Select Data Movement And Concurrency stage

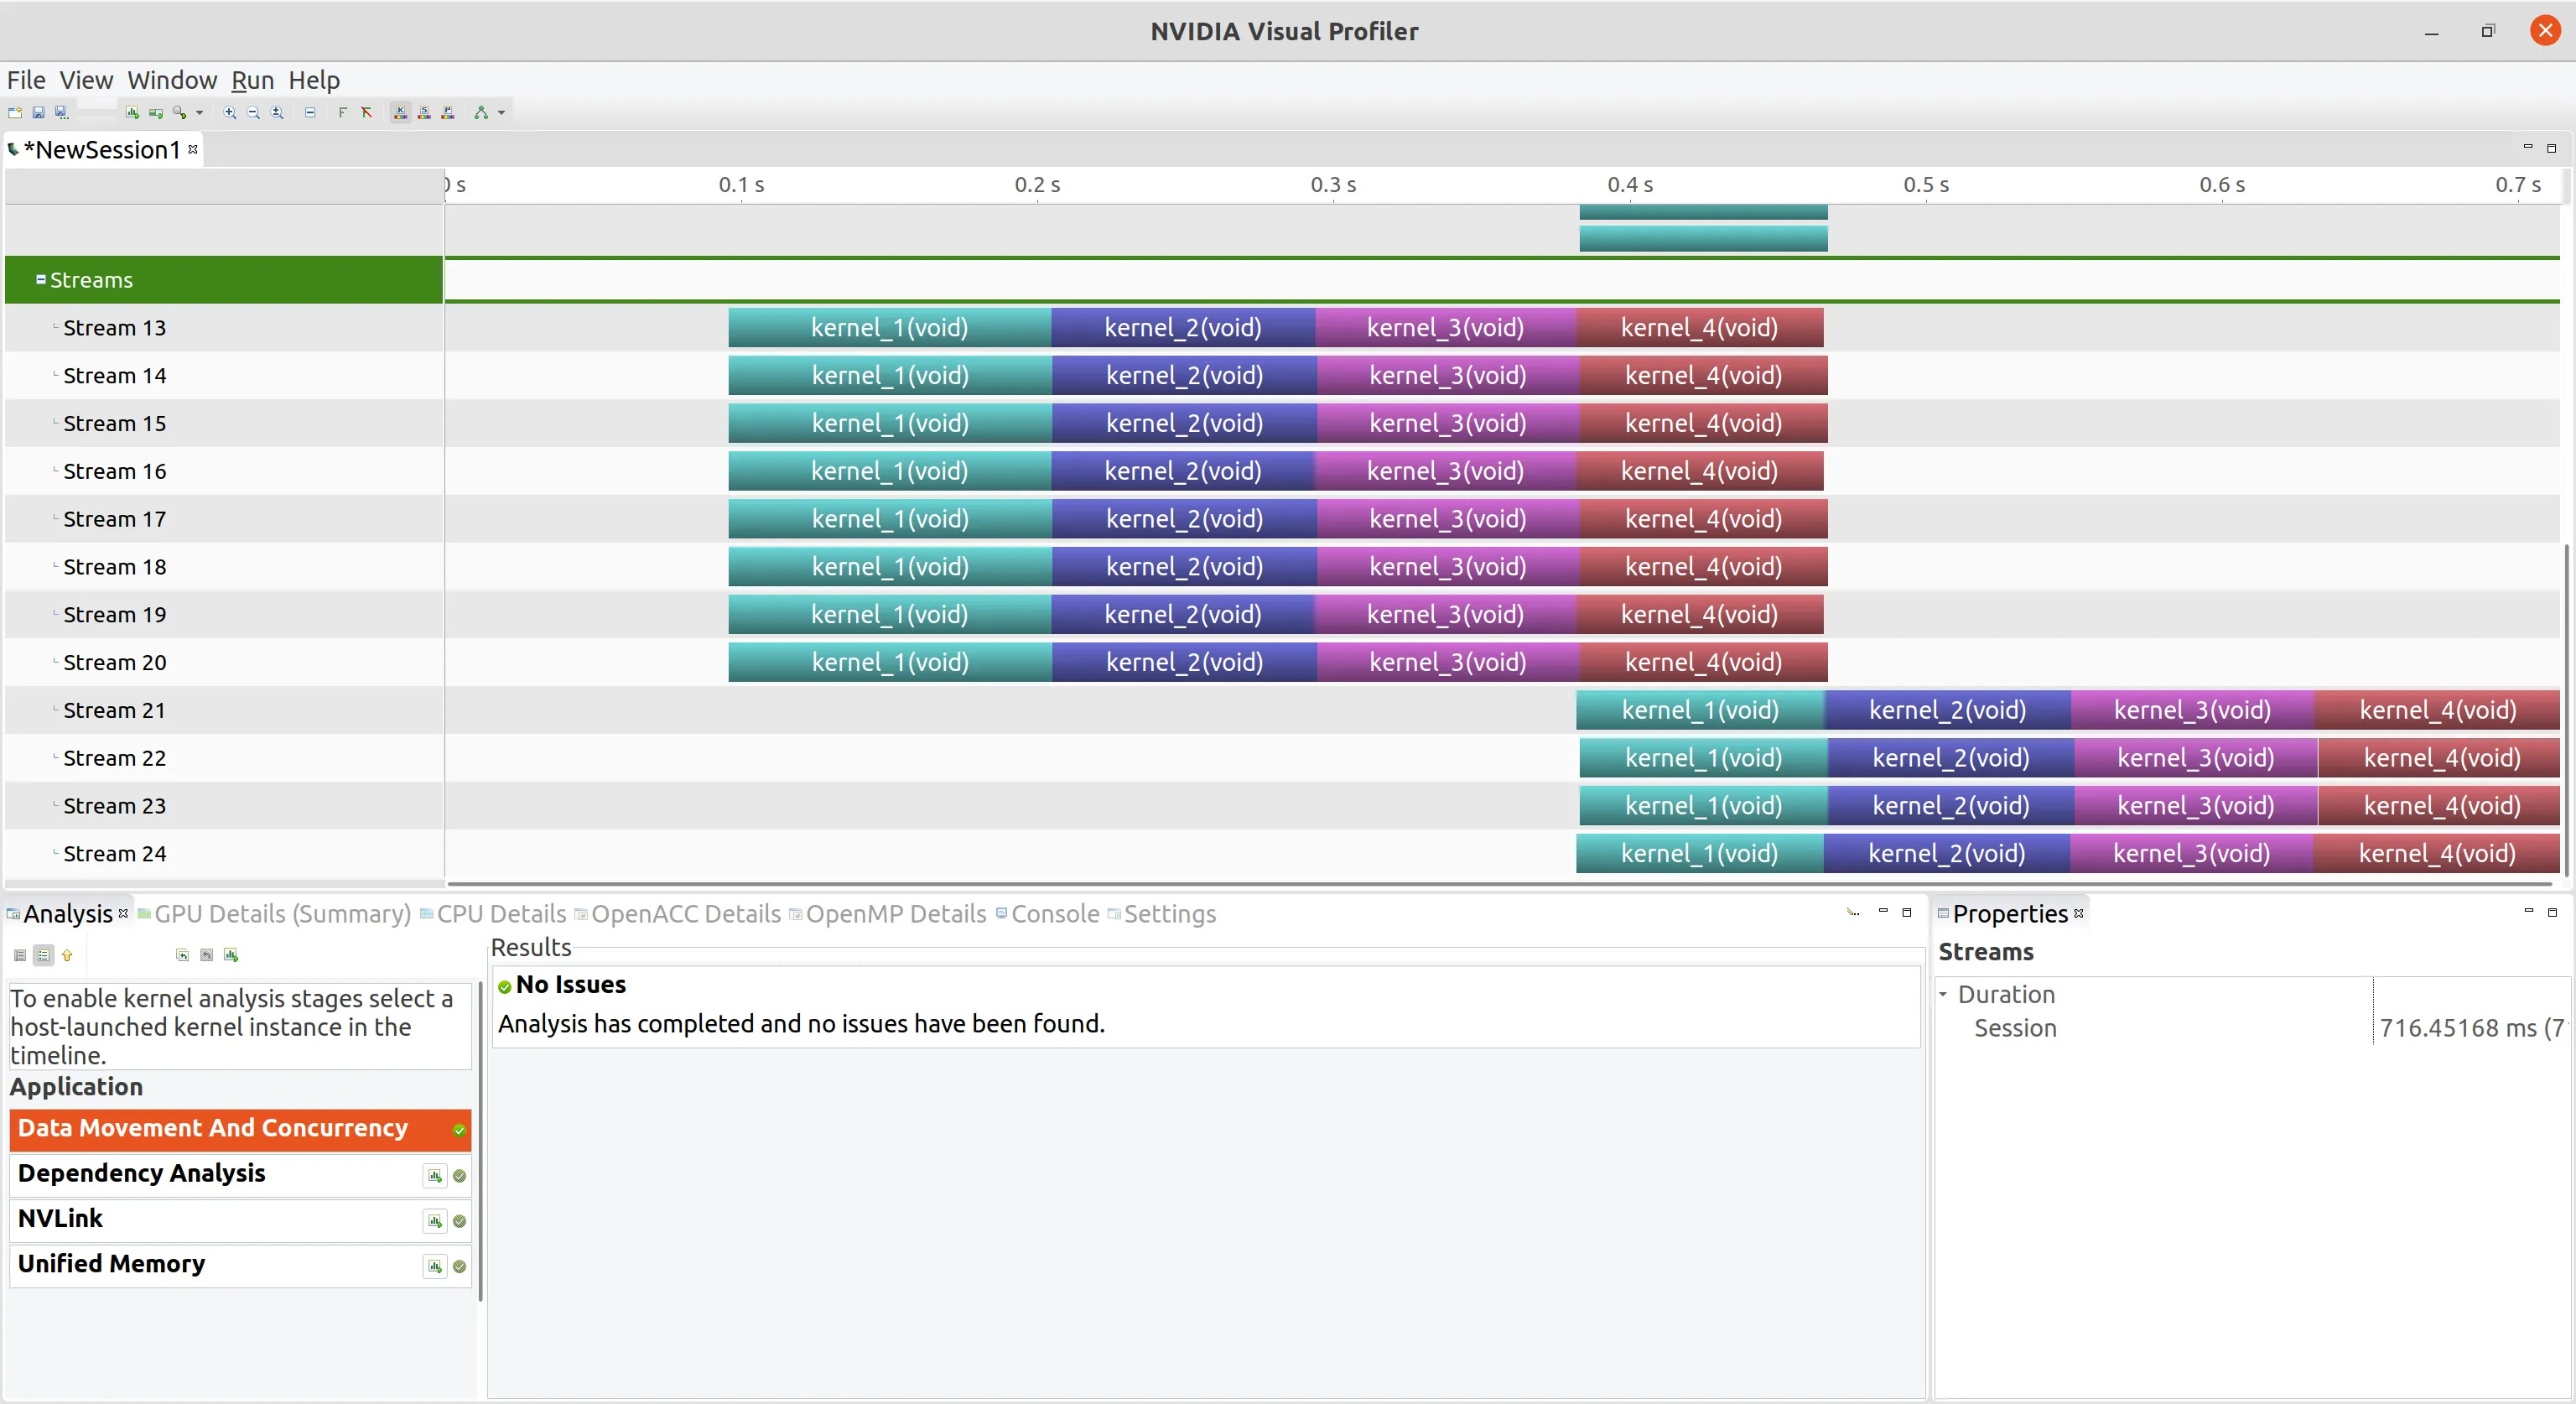[240, 1129]
